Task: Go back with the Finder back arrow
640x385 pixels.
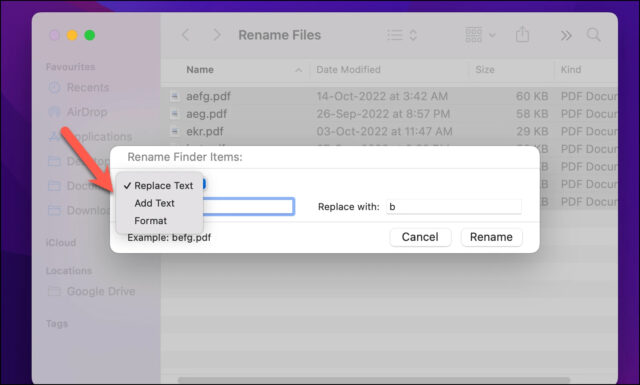Action: (186, 35)
